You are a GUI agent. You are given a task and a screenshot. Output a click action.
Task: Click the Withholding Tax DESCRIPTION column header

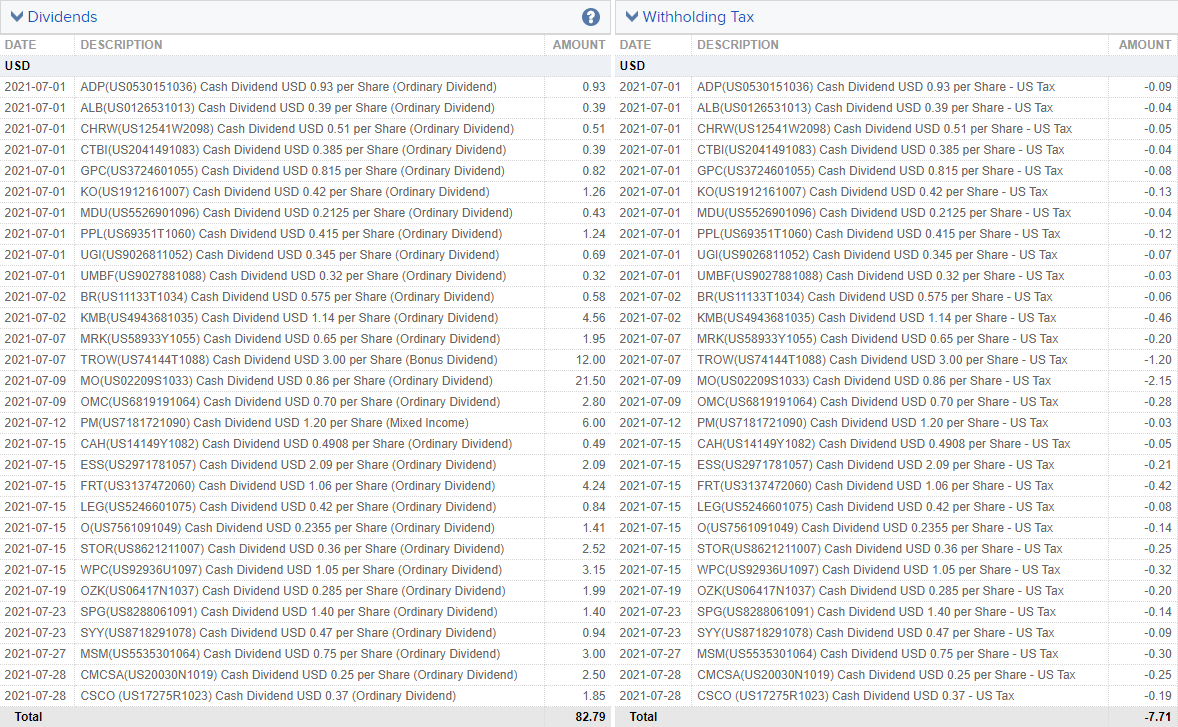[x=738, y=45]
